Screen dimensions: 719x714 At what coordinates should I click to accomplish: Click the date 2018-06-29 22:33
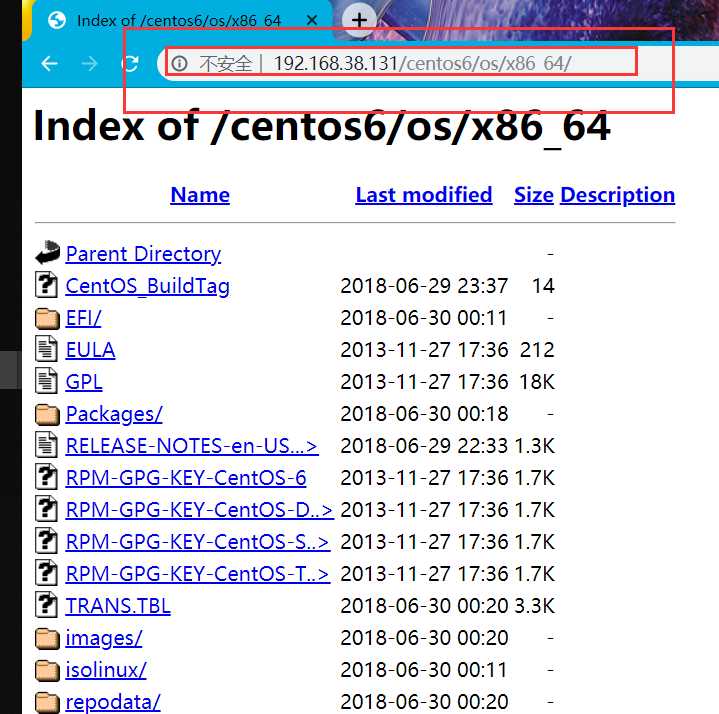(x=424, y=446)
